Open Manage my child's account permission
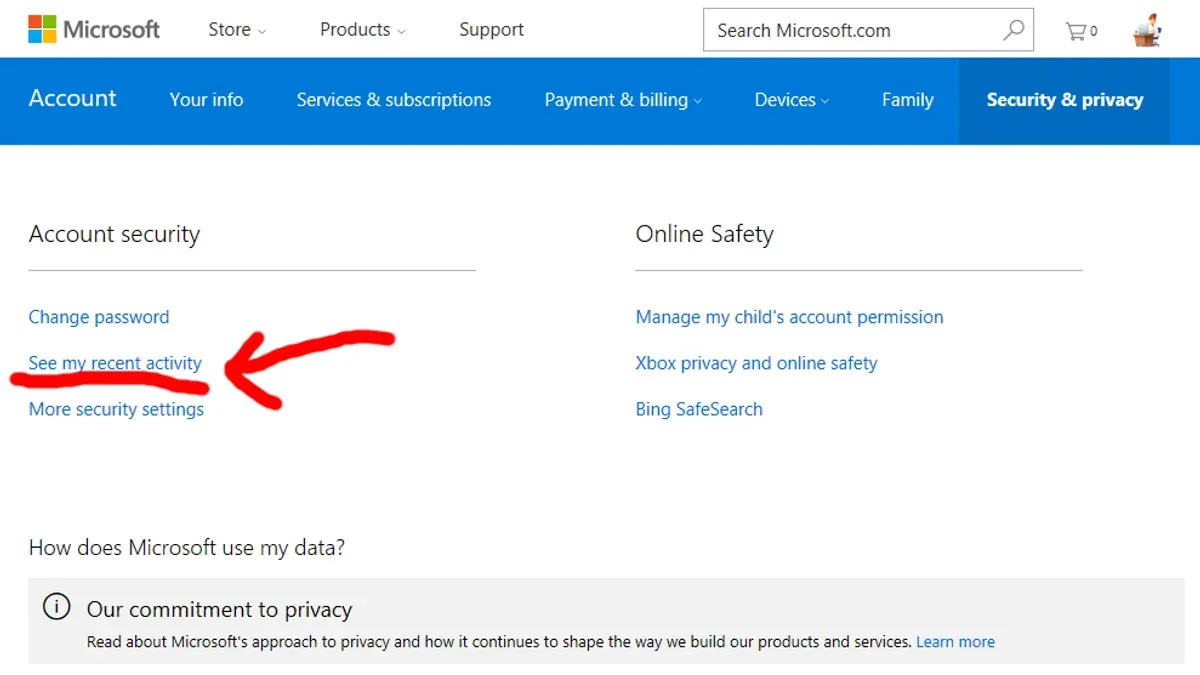 point(789,317)
